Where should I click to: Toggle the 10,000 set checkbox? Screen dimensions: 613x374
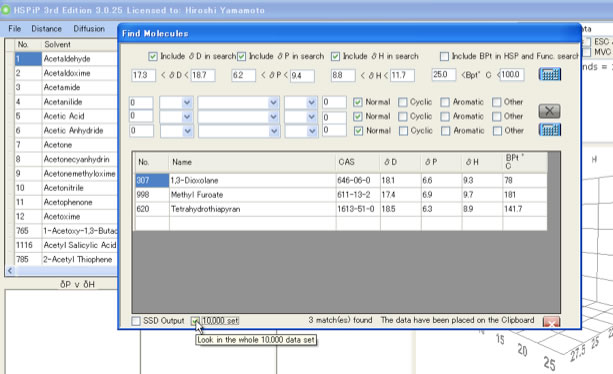click(195, 321)
